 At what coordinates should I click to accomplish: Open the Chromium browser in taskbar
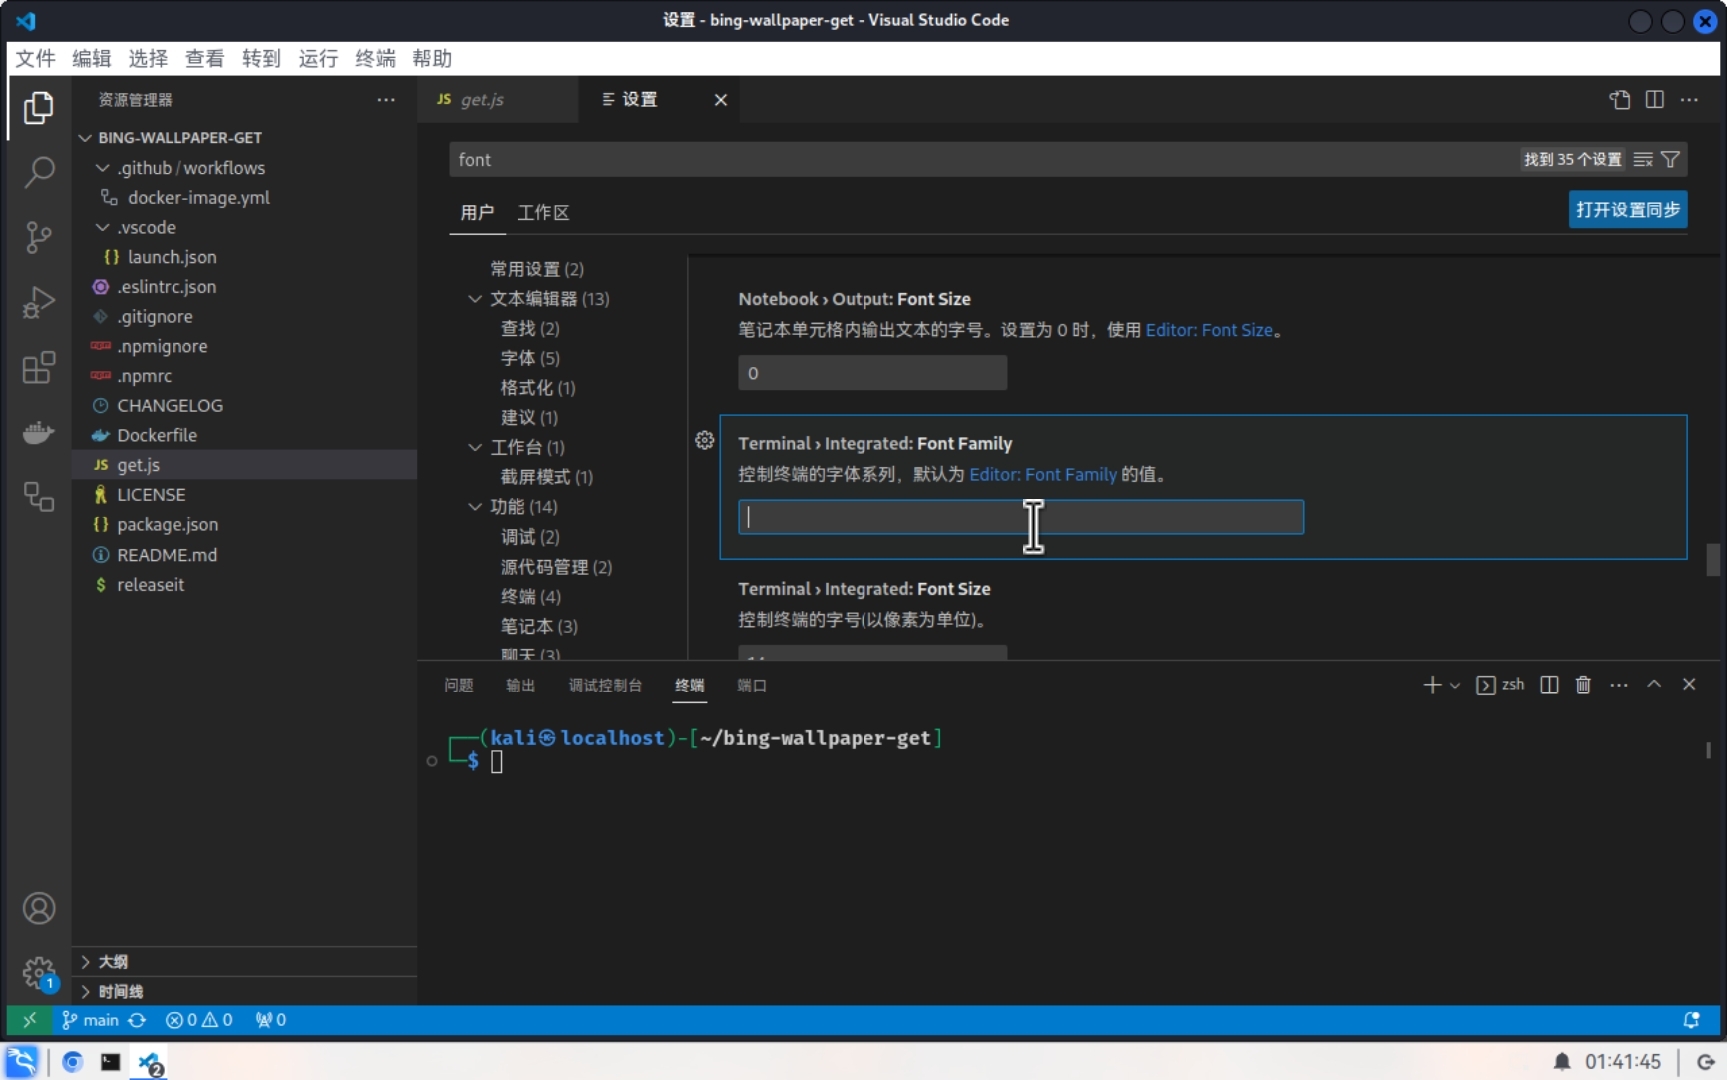pos(72,1062)
